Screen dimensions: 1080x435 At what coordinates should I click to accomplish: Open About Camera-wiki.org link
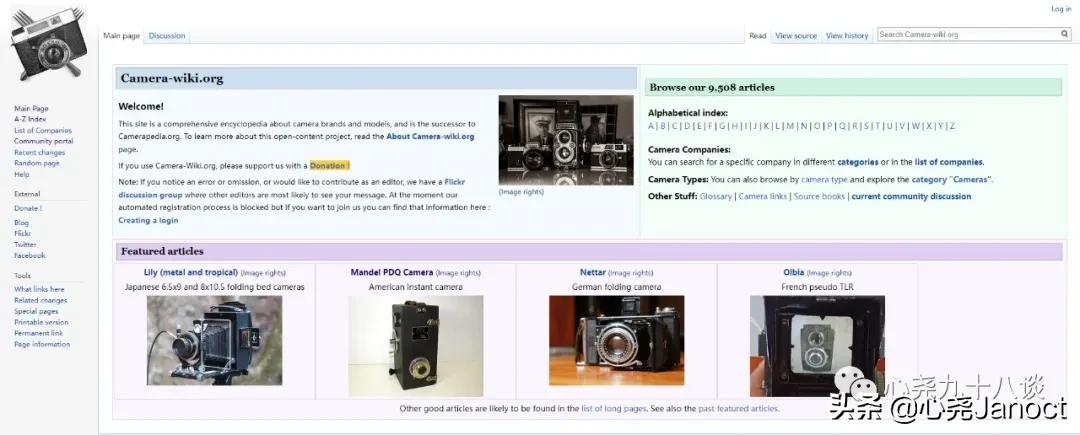point(430,136)
